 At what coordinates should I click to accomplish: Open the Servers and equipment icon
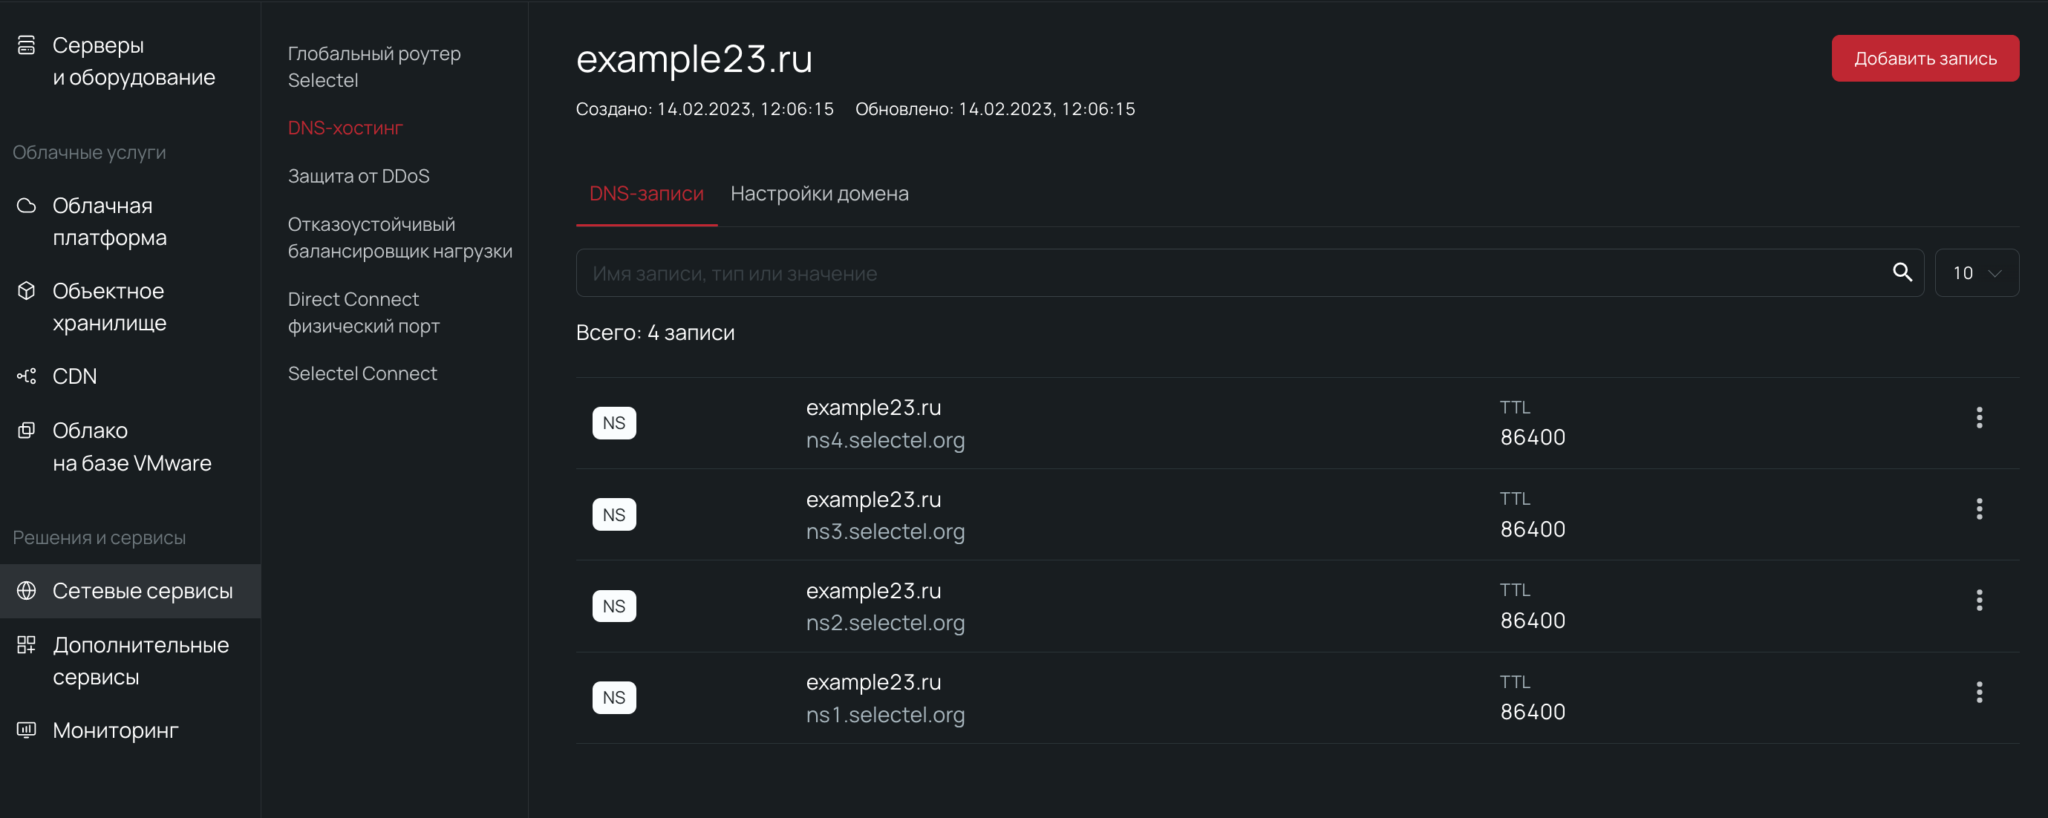coord(27,46)
